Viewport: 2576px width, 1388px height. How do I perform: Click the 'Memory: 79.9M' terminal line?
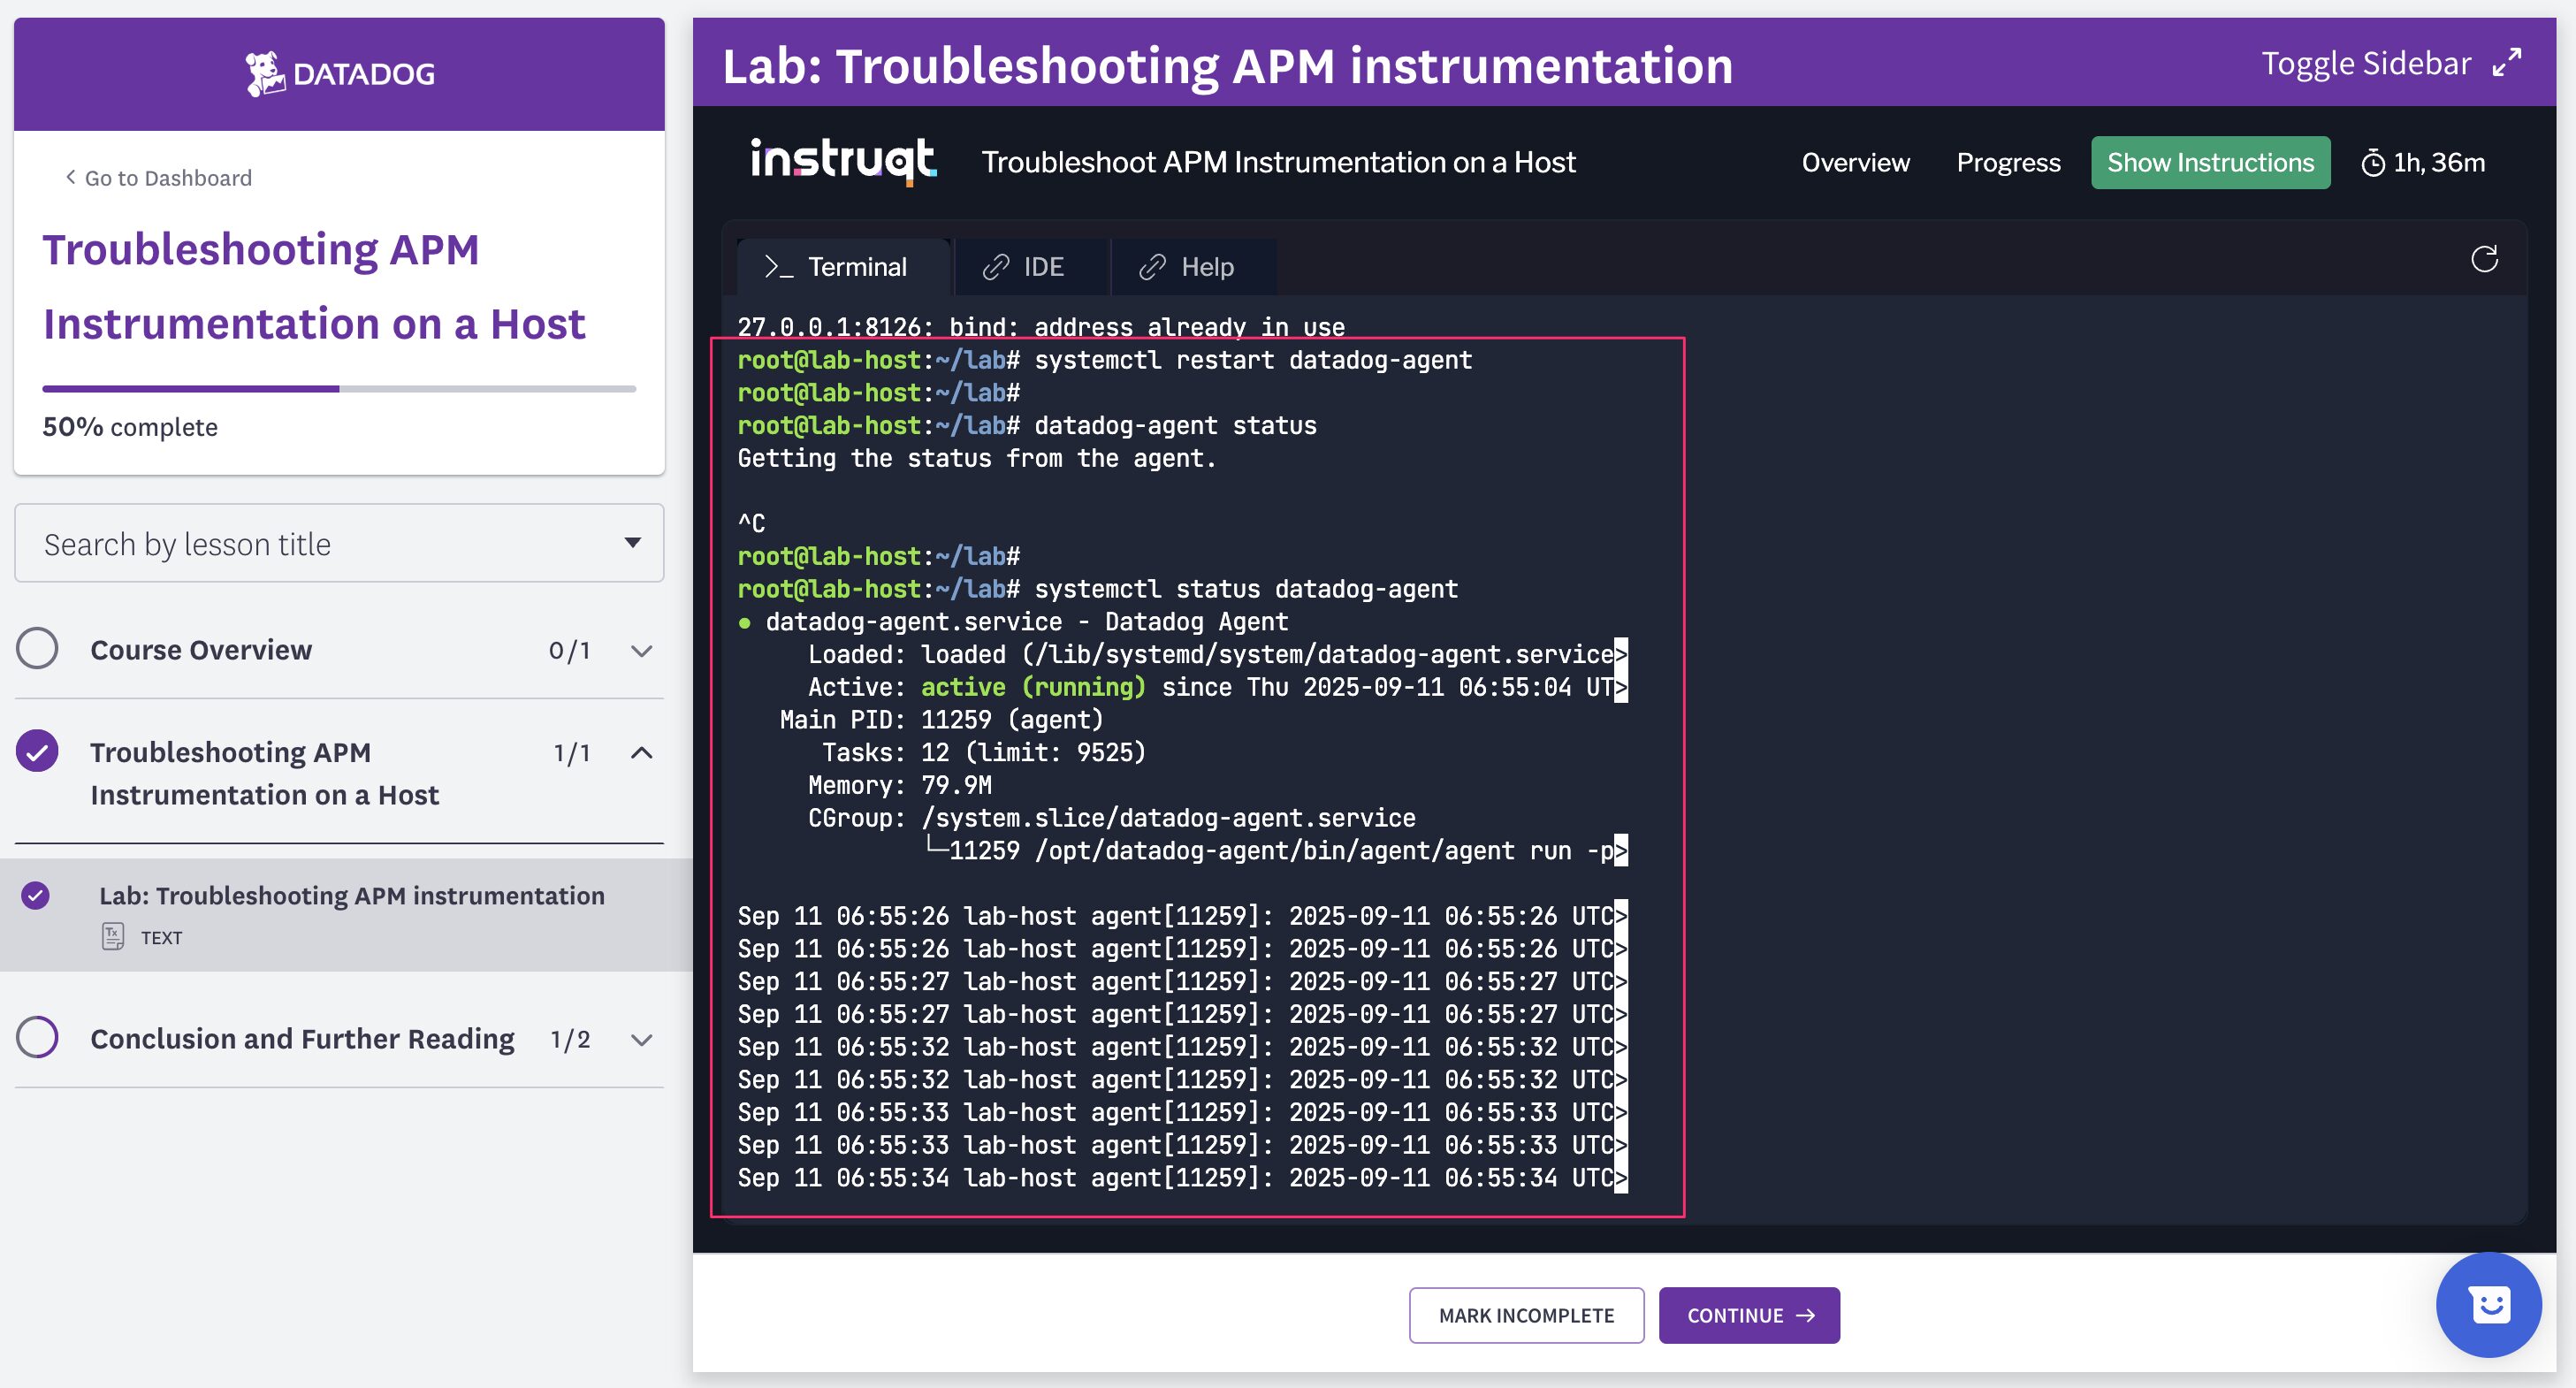tap(900, 785)
